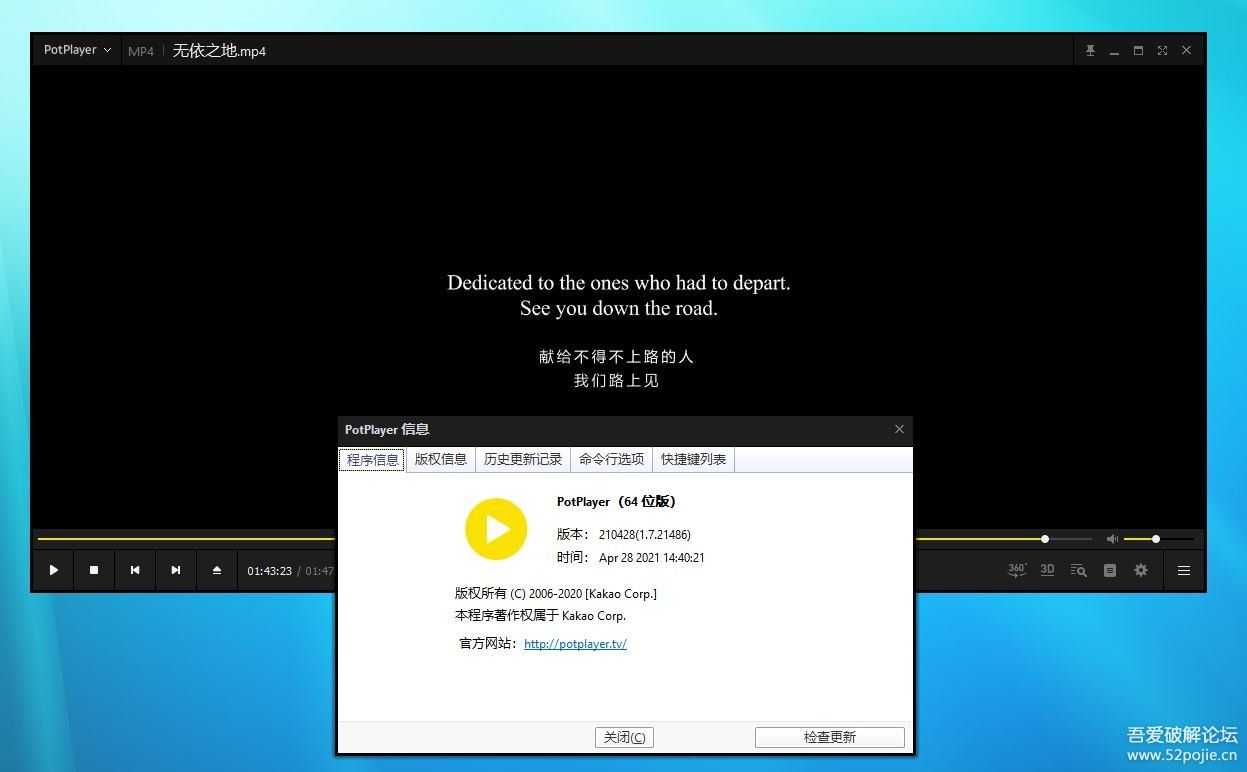1247x772 pixels.
Task: Skip to the next track
Action: coord(176,570)
